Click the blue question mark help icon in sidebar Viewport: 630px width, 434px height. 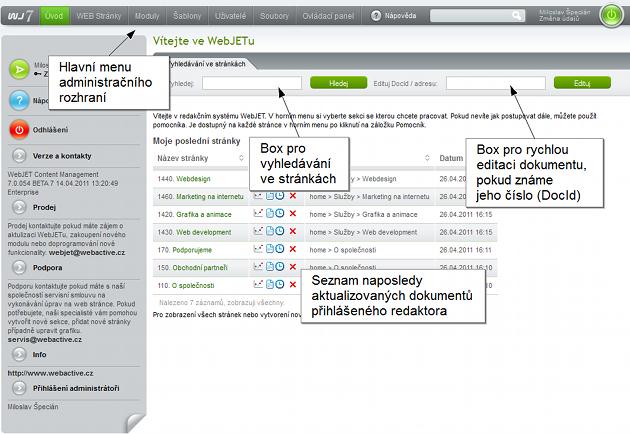pos(19,100)
